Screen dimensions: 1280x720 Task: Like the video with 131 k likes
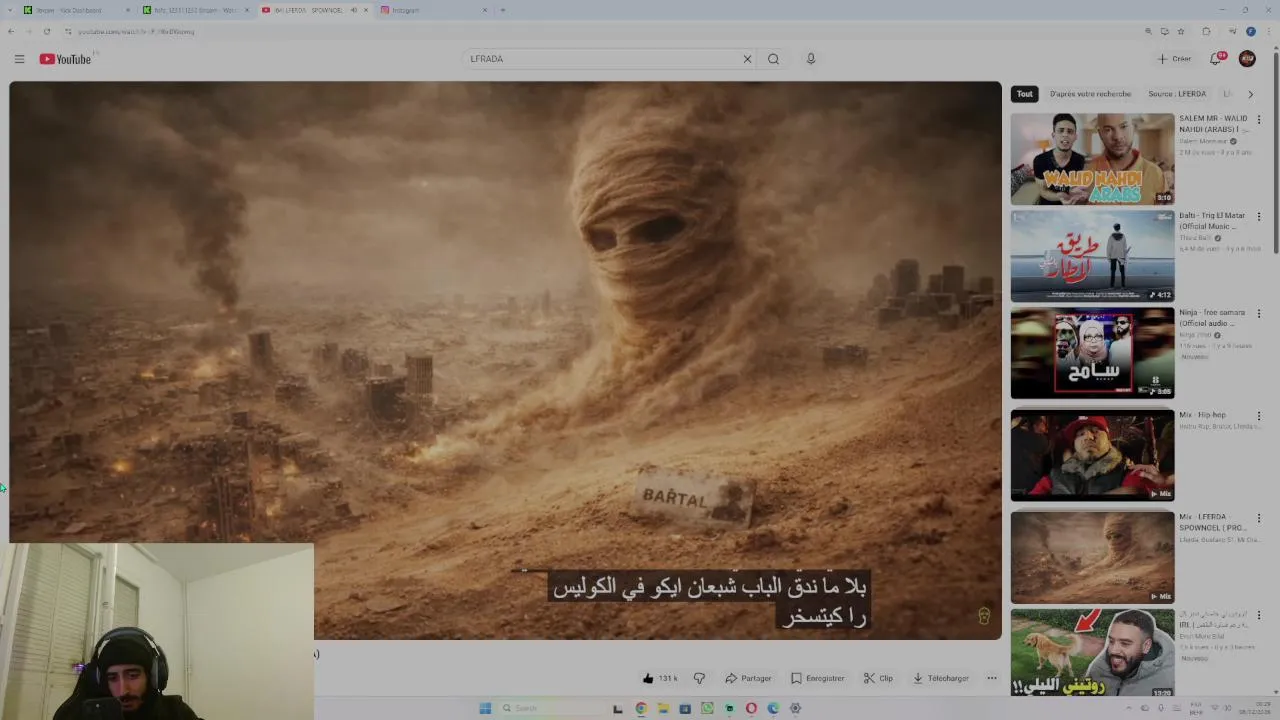(x=660, y=678)
